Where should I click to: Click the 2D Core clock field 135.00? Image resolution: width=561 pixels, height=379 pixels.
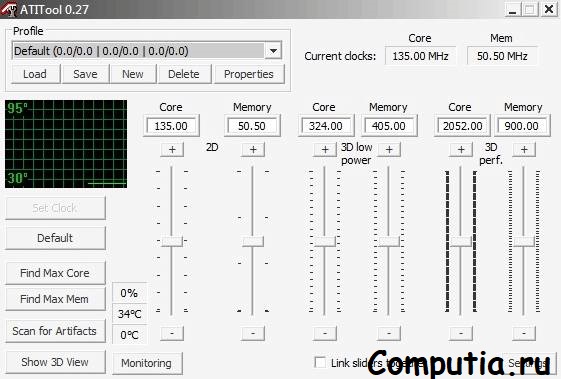(x=171, y=126)
